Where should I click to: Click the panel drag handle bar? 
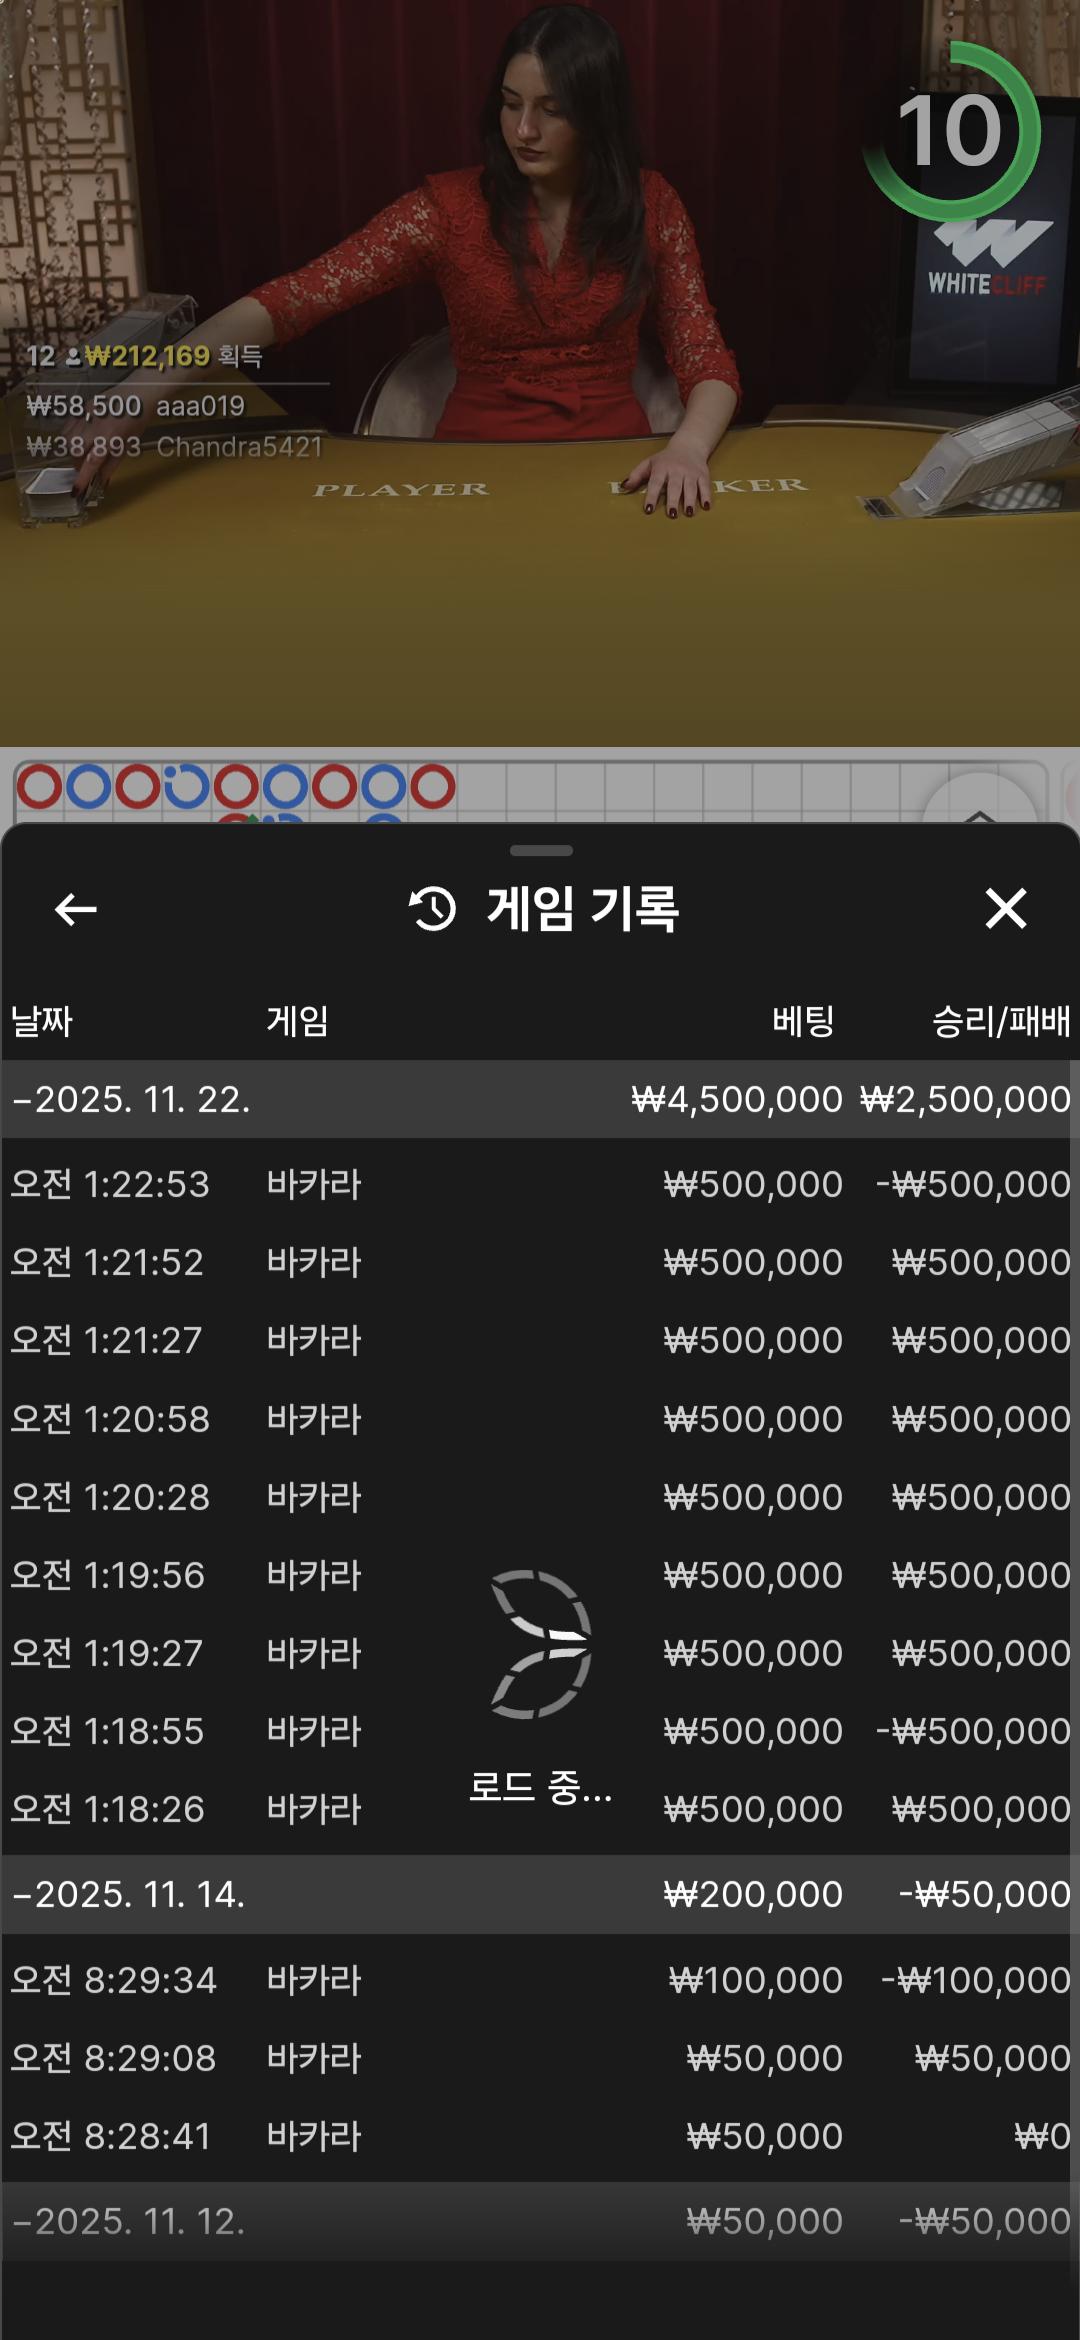pos(541,851)
